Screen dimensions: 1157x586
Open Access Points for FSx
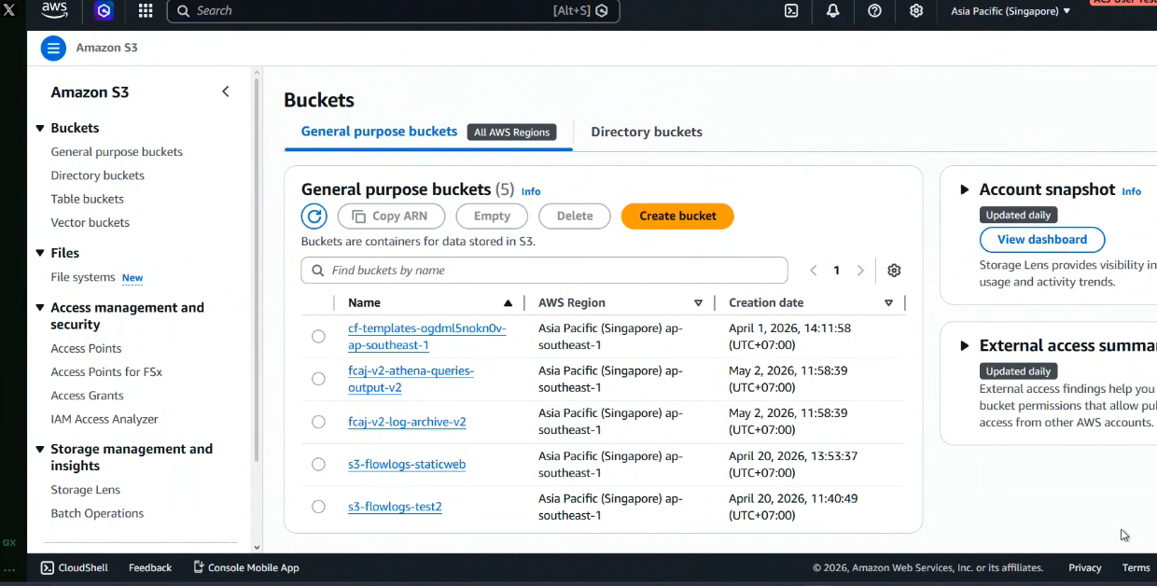click(106, 372)
